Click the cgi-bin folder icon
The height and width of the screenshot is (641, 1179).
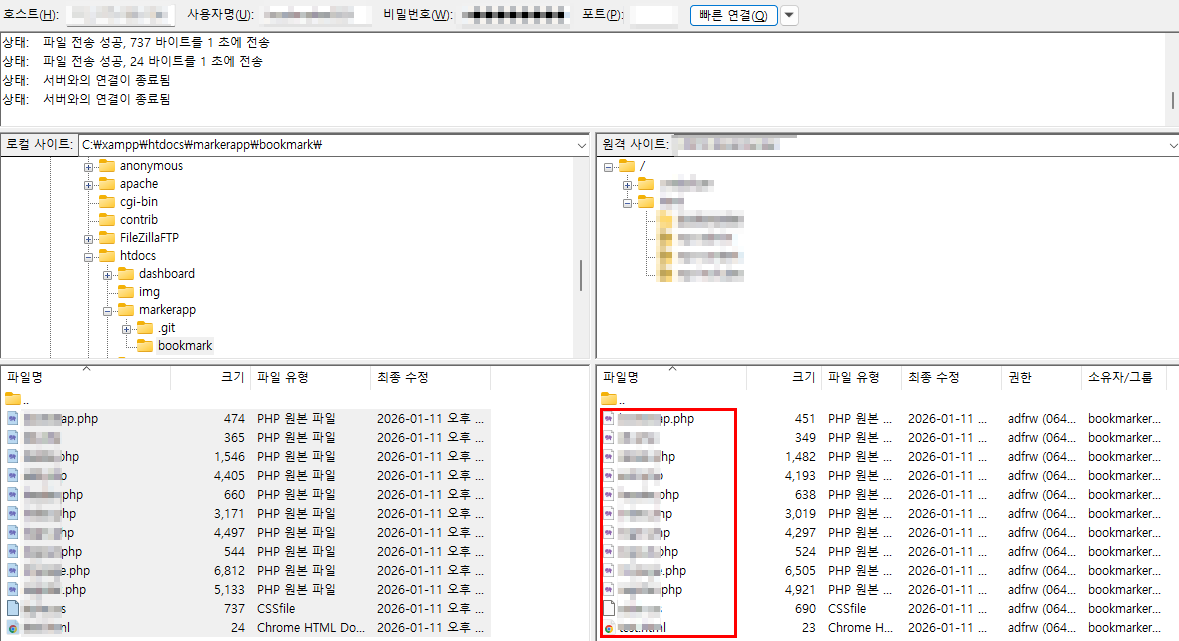click(x=107, y=202)
